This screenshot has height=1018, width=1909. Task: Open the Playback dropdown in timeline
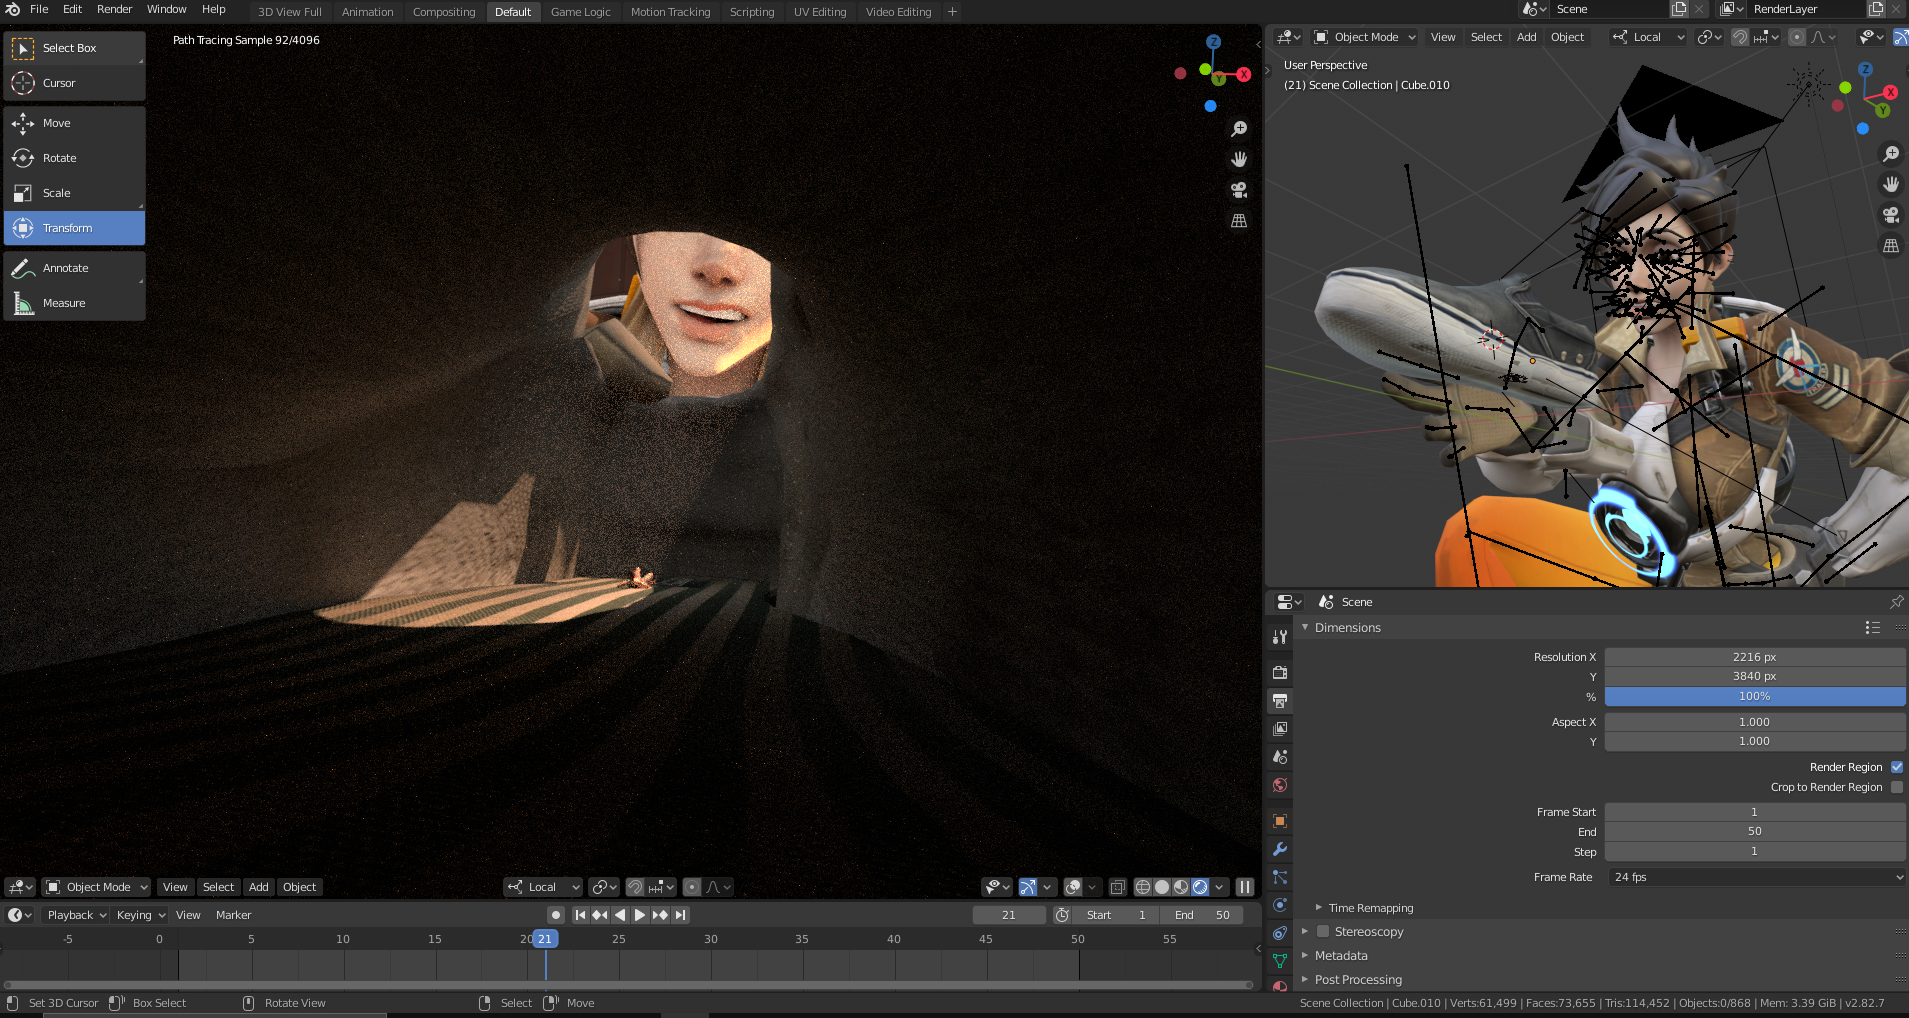pyautogui.click(x=76, y=915)
